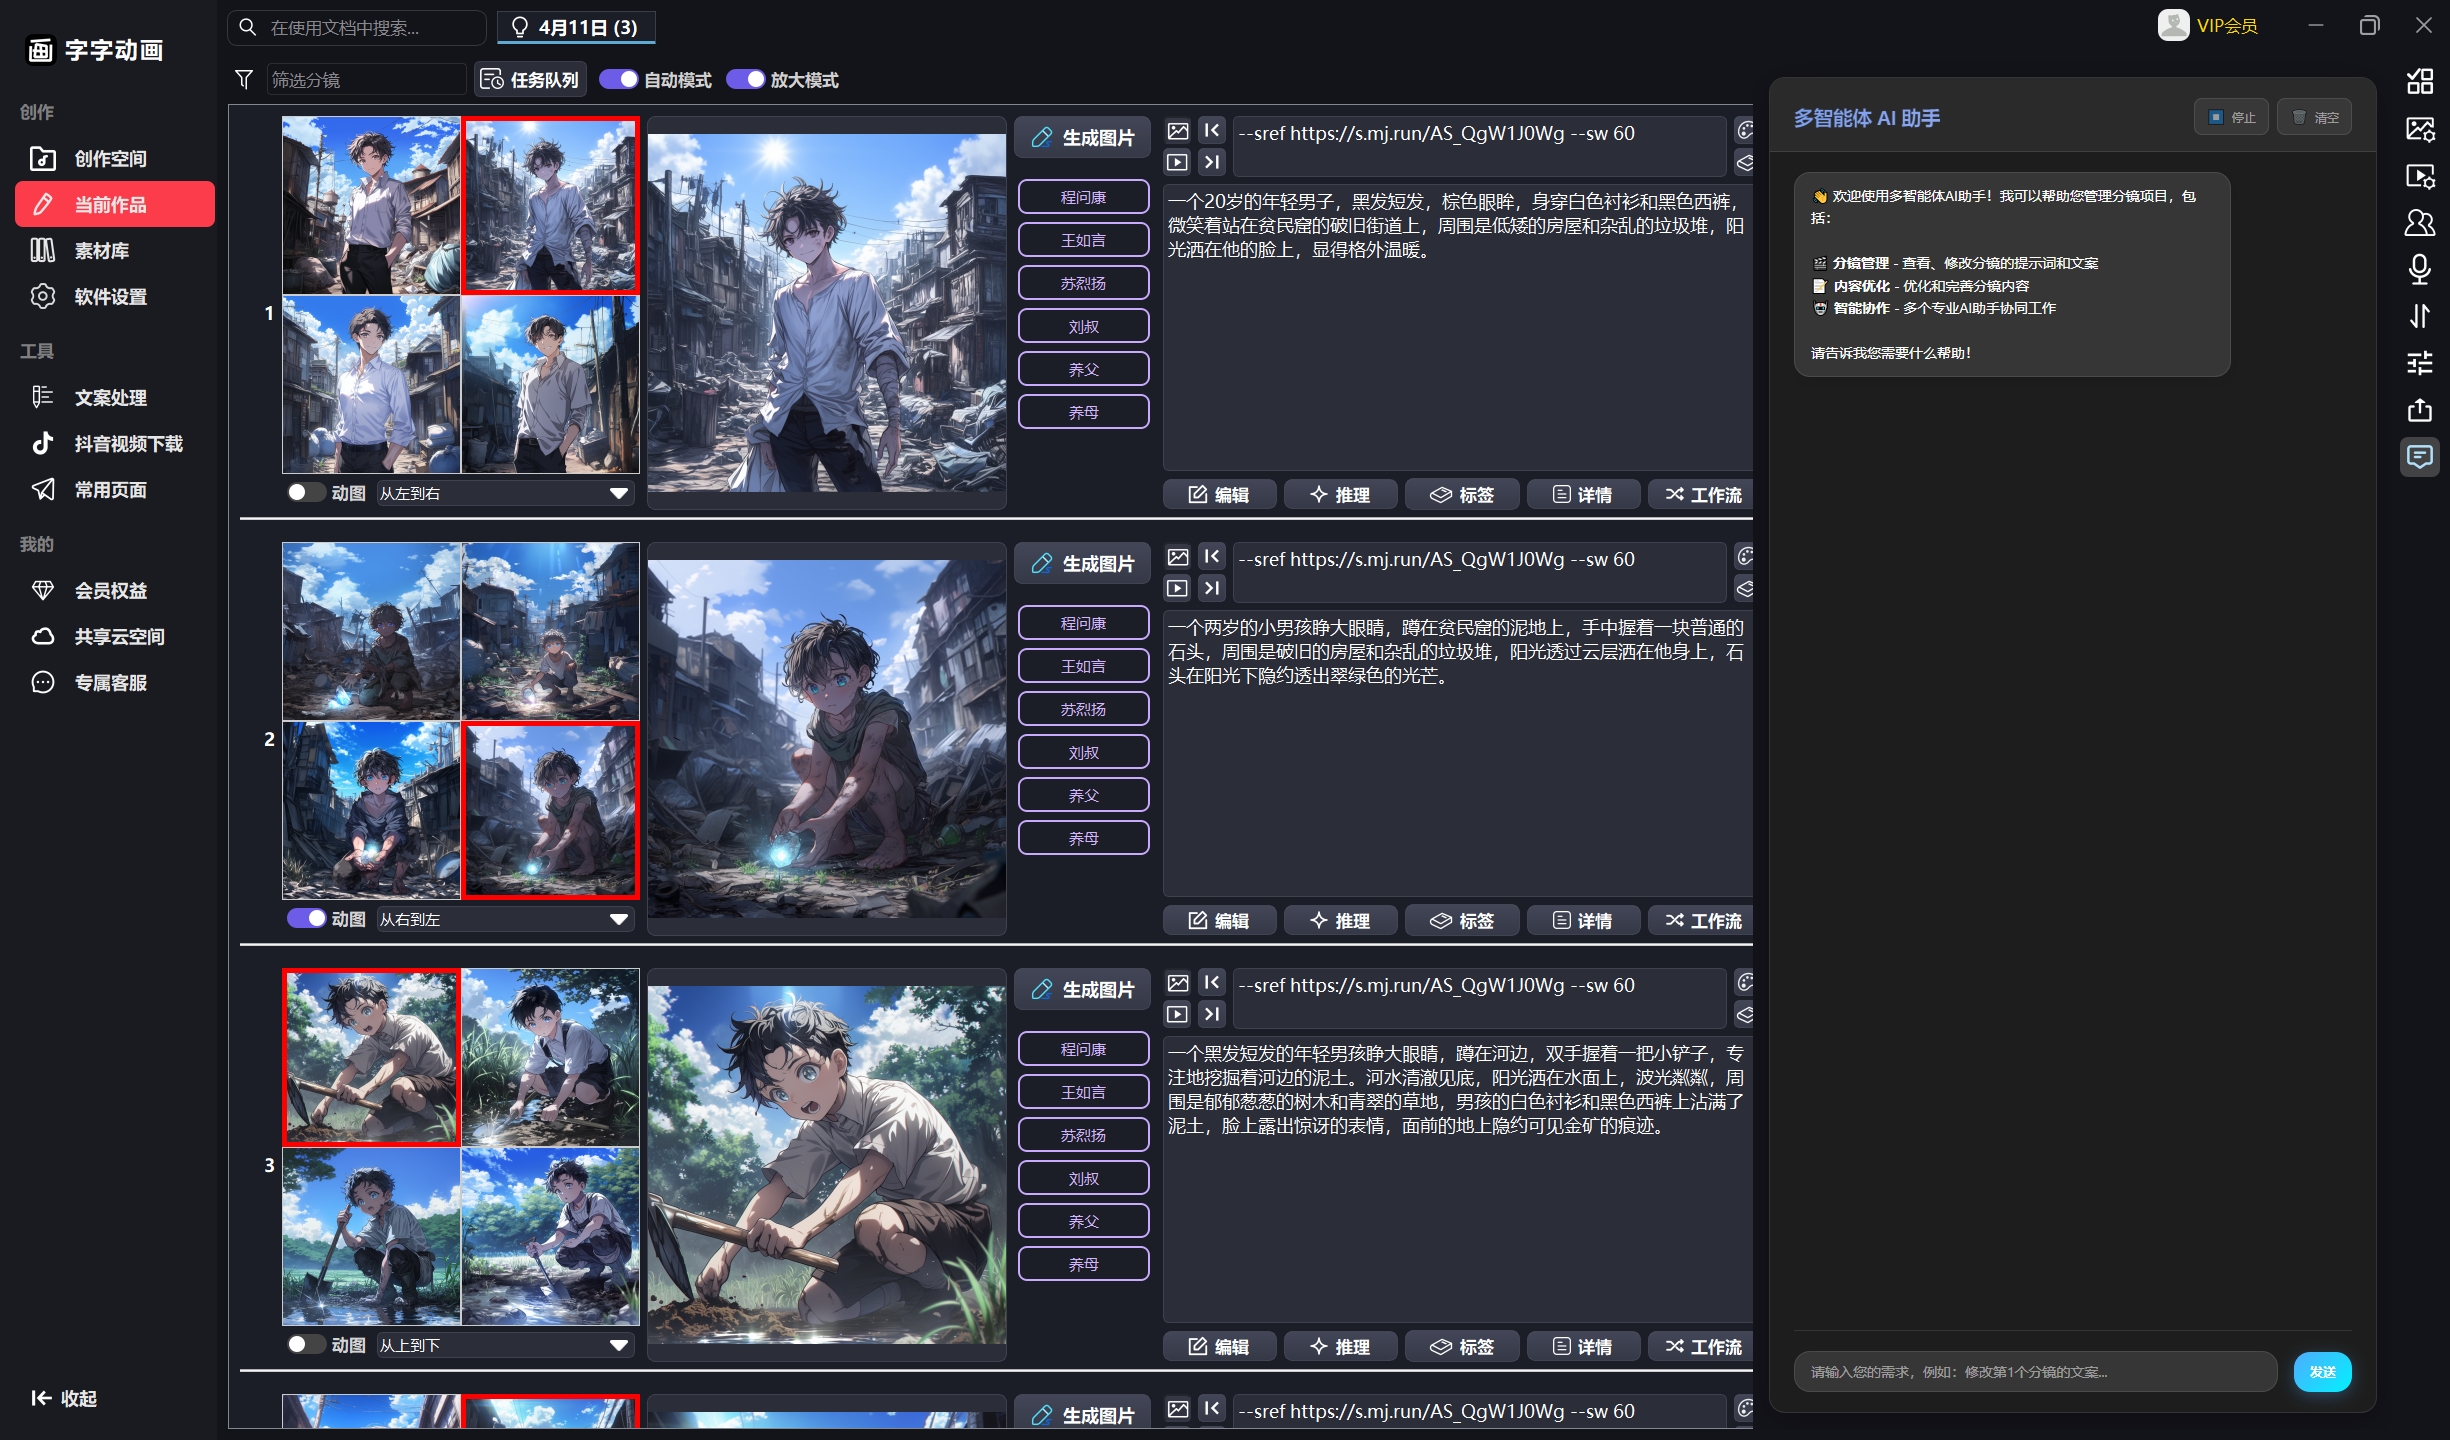Open the 从上到下 dropdown in scene 3

tap(505, 1345)
